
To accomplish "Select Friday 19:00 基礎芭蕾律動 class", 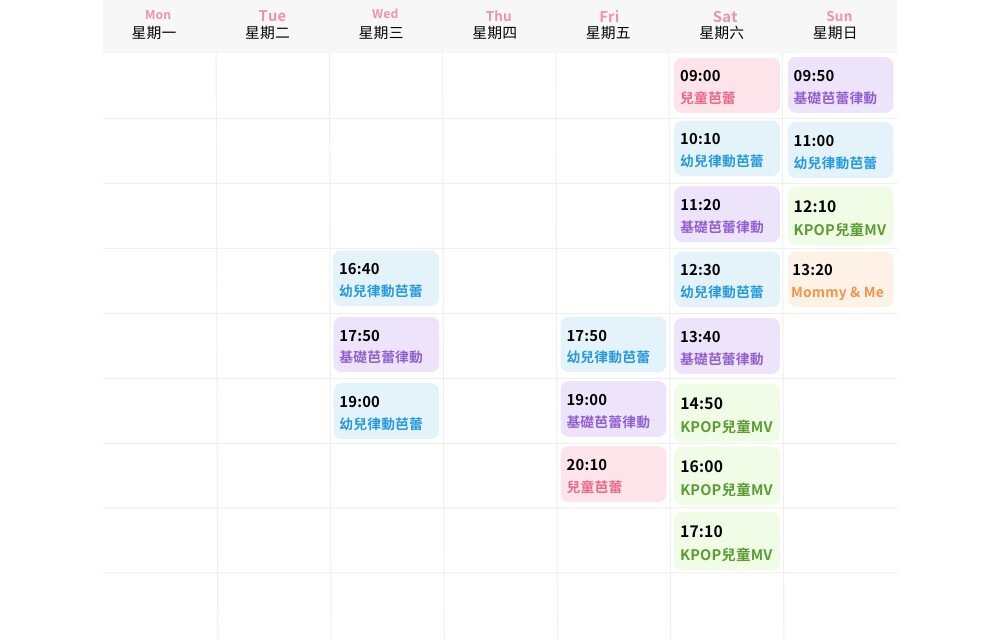I will tap(613, 410).
